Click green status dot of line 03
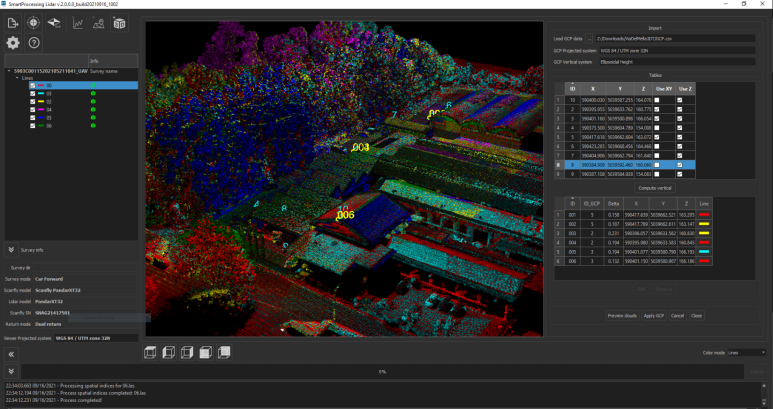This screenshot has height=409, width=773. pos(93,93)
